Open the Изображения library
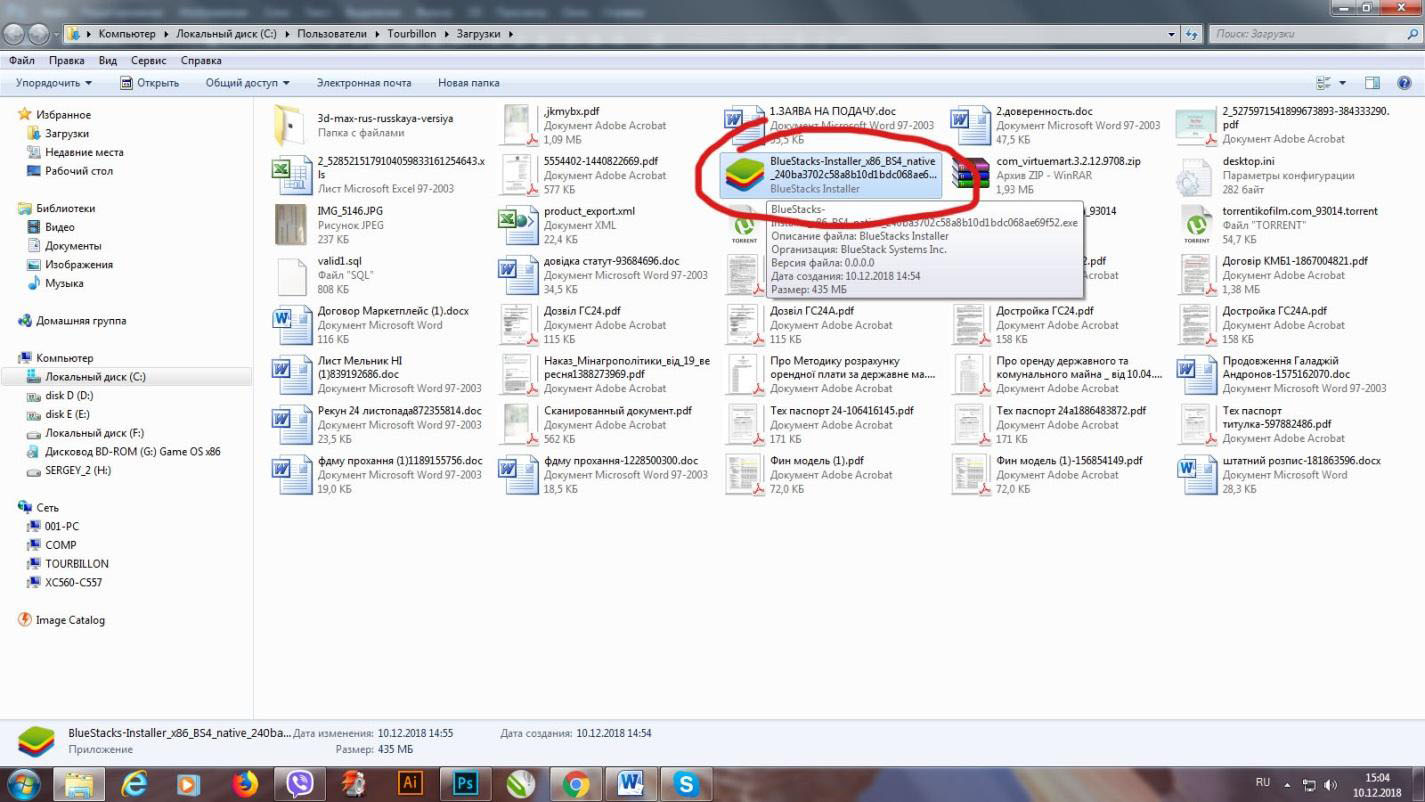This screenshot has height=802, width=1425. pos(79,265)
